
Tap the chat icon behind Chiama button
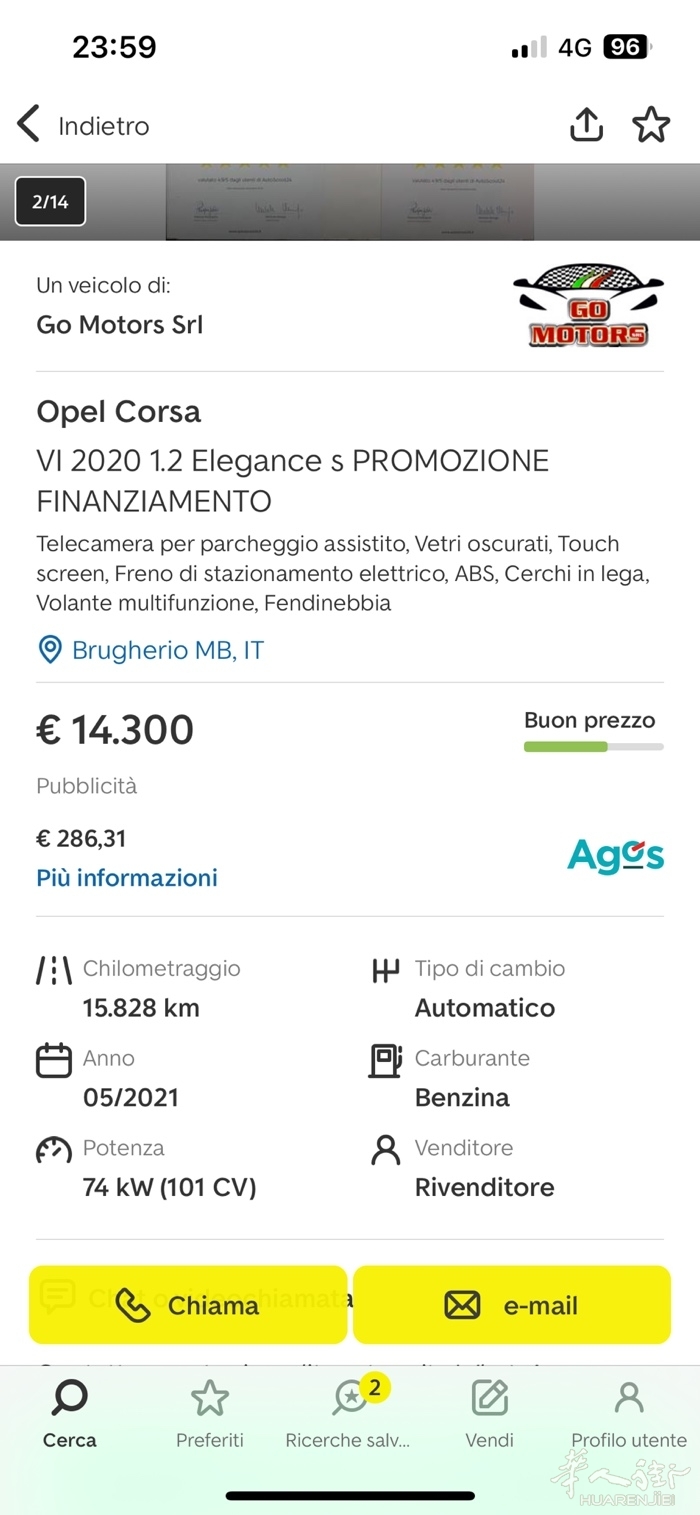[57, 1296]
